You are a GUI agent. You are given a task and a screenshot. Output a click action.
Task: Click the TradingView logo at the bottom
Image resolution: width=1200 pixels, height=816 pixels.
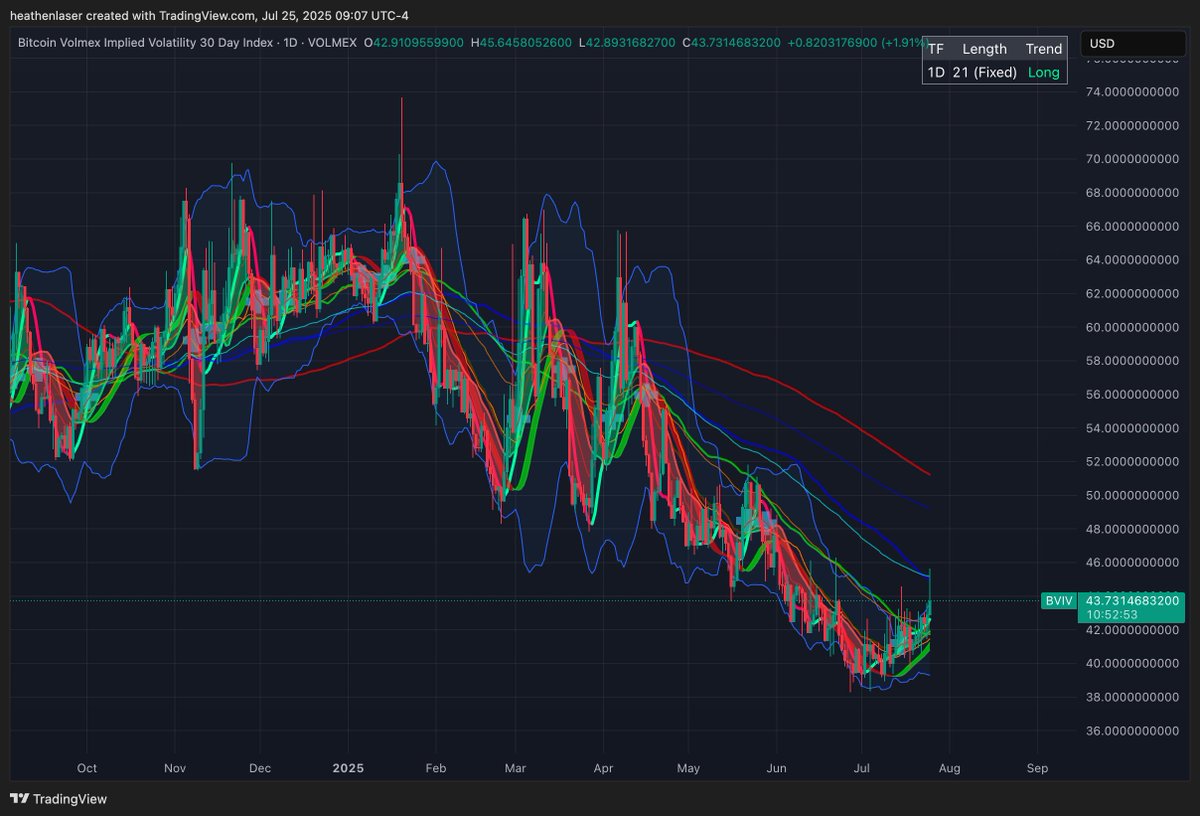tap(58, 799)
